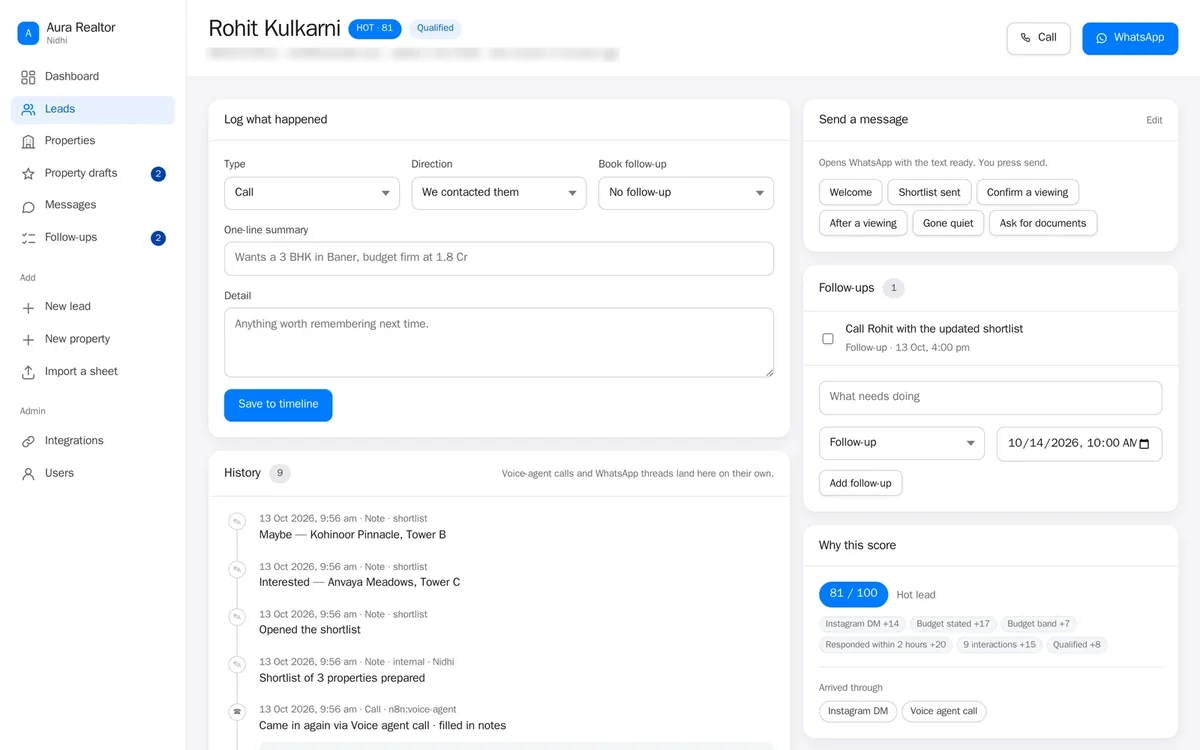This screenshot has width=1200, height=750.
Task: Click the 9 interactions +15 tag
Action: [x=999, y=645]
